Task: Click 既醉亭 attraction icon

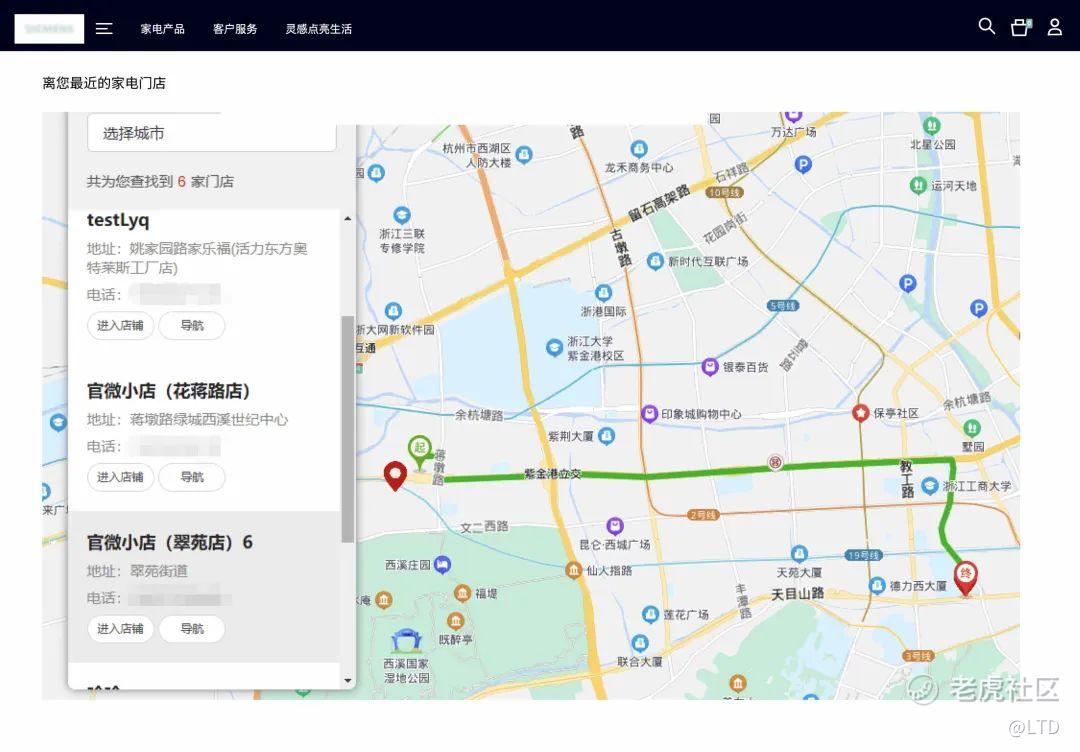Action: pos(455,621)
